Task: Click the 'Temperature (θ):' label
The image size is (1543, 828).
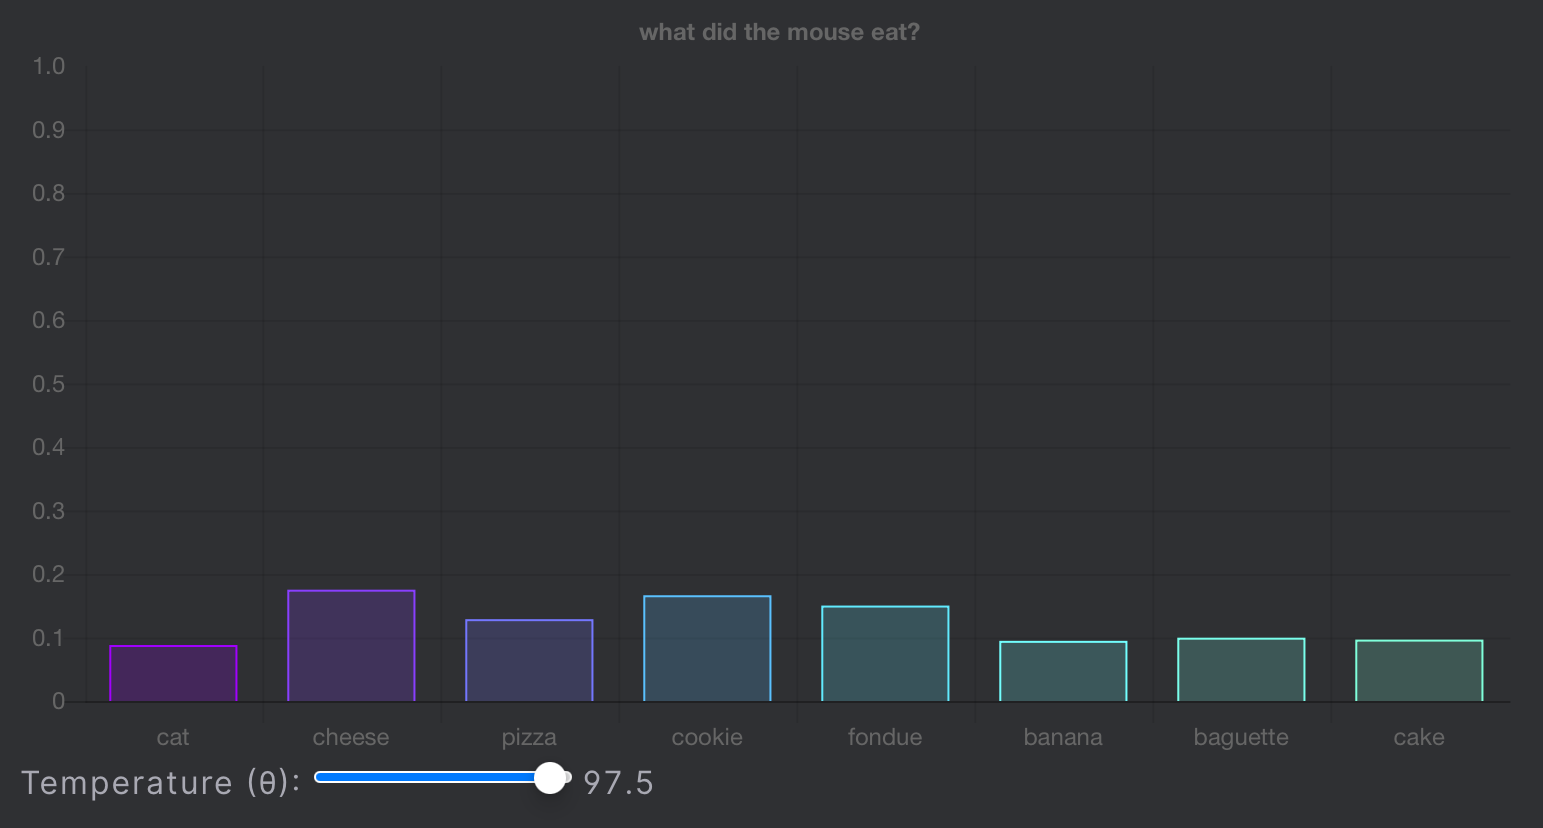Action: click(161, 783)
